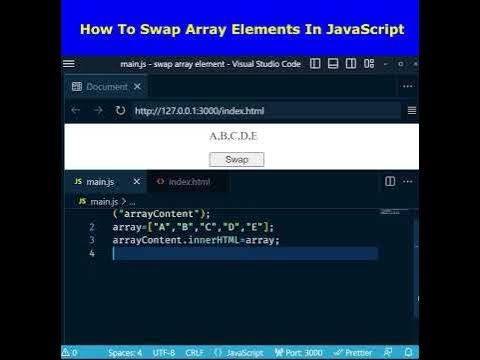
Task: Click the editor vertical scrollbar
Action: click(416, 267)
